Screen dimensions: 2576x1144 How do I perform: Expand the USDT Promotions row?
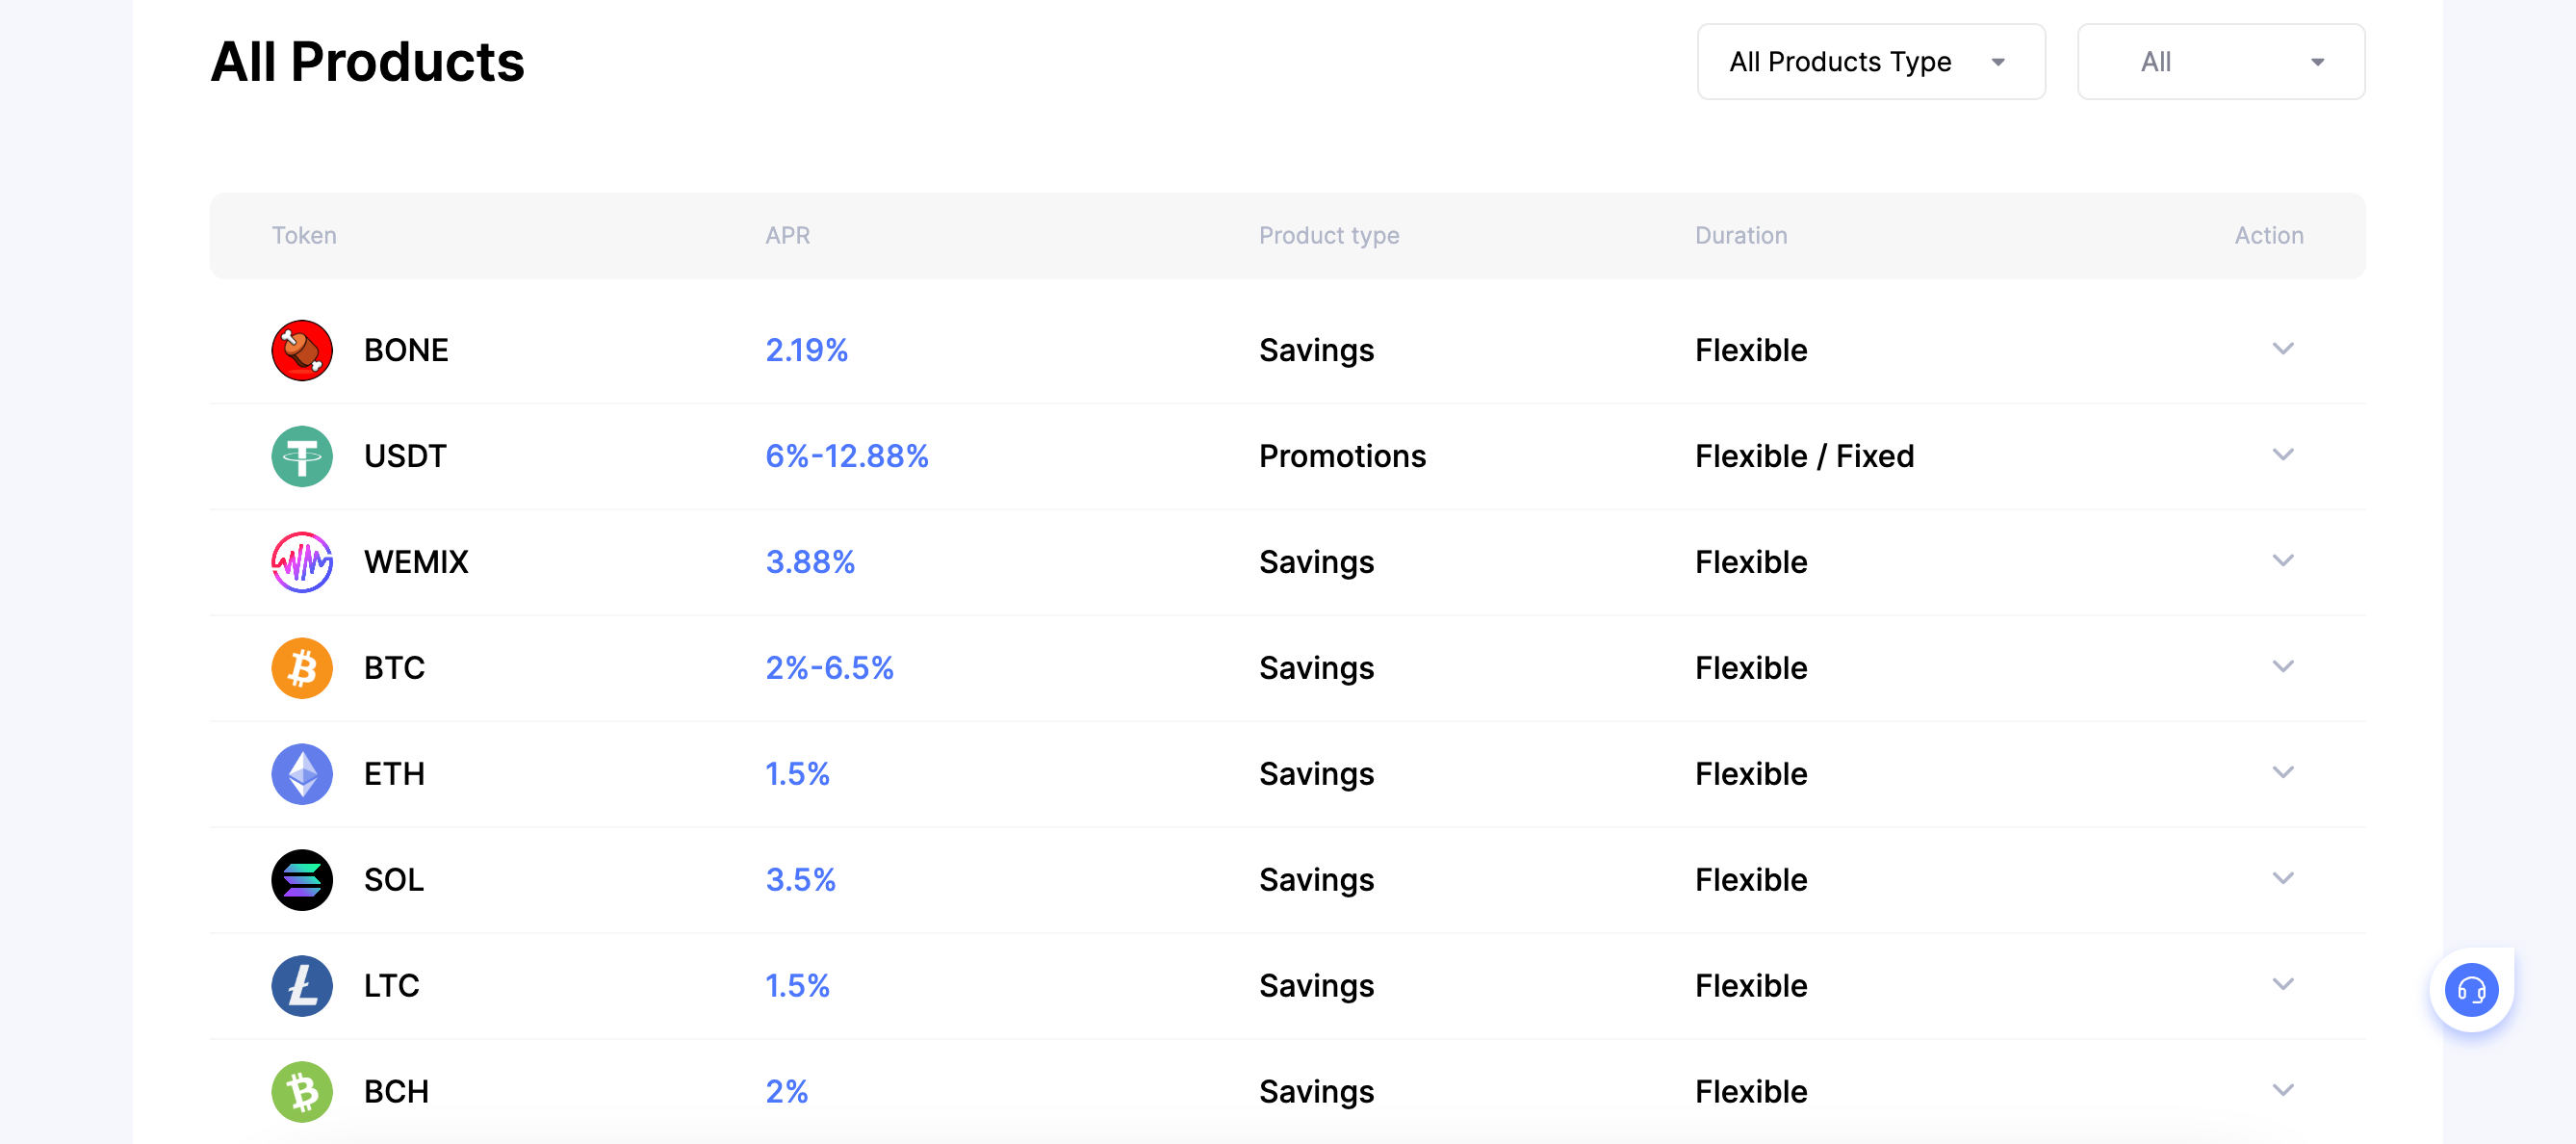point(2283,455)
